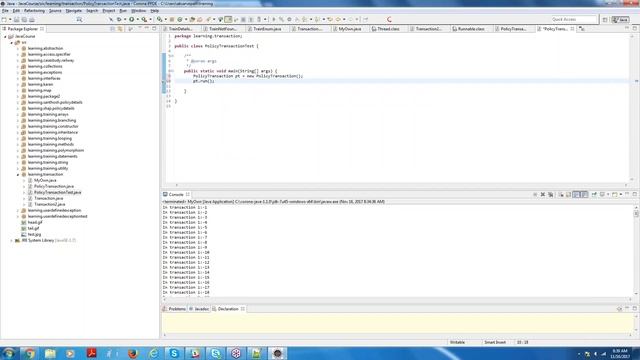Click the Remove Launch icon in Console
The width and height of the screenshot is (640, 360).
(543, 194)
